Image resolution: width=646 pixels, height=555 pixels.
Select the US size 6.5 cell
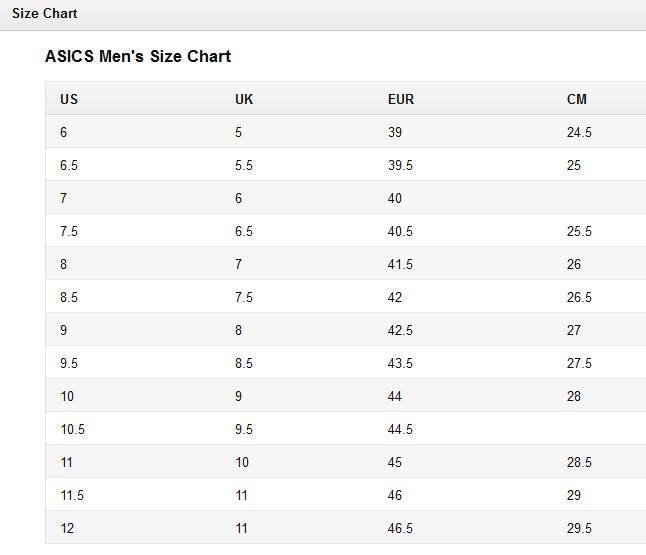tap(69, 166)
